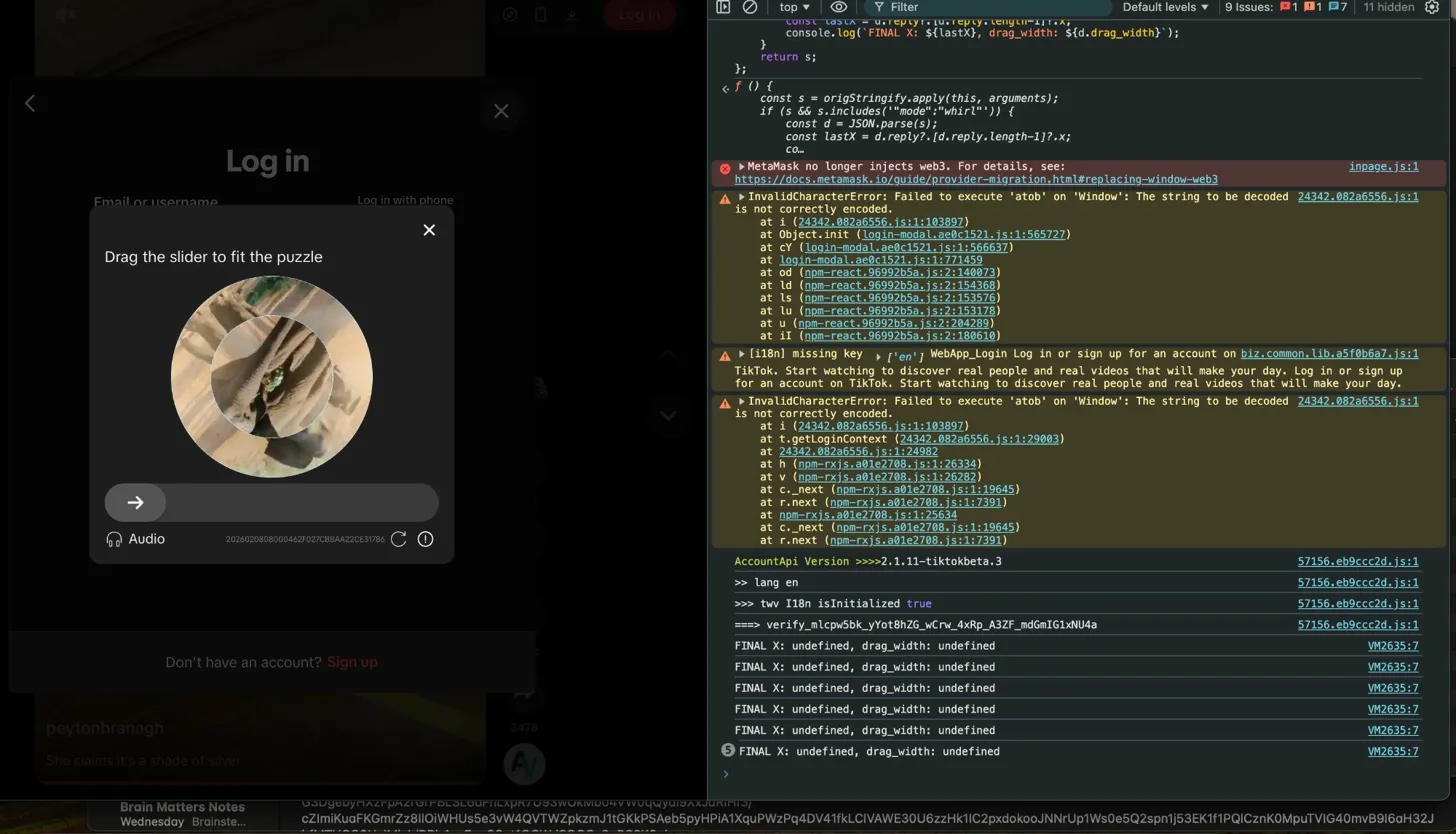The height and width of the screenshot is (834, 1456).
Task: Open the Sign up link
Action: click(351, 661)
